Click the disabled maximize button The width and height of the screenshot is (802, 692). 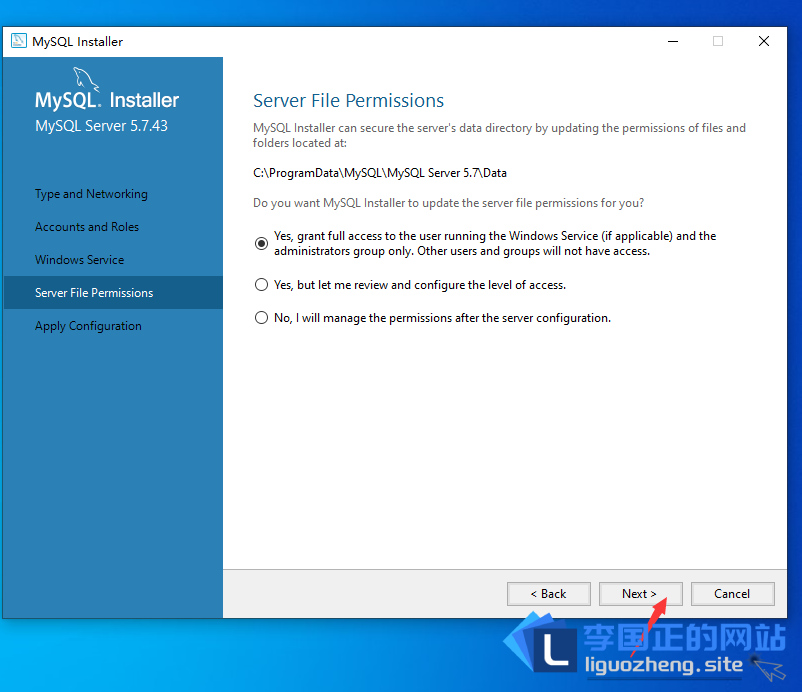[718, 41]
